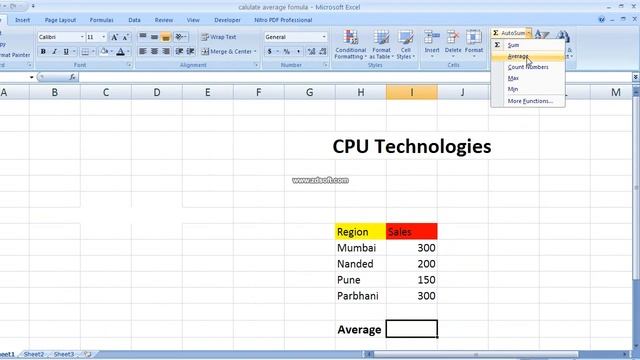This screenshot has width=640, height=360.
Task: Click the Comma Style icon
Action: 298,51
